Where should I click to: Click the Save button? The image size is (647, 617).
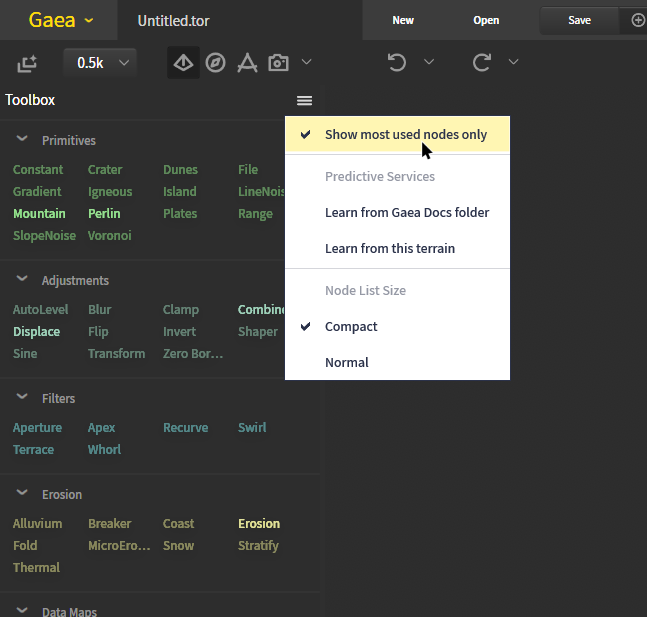coord(579,20)
